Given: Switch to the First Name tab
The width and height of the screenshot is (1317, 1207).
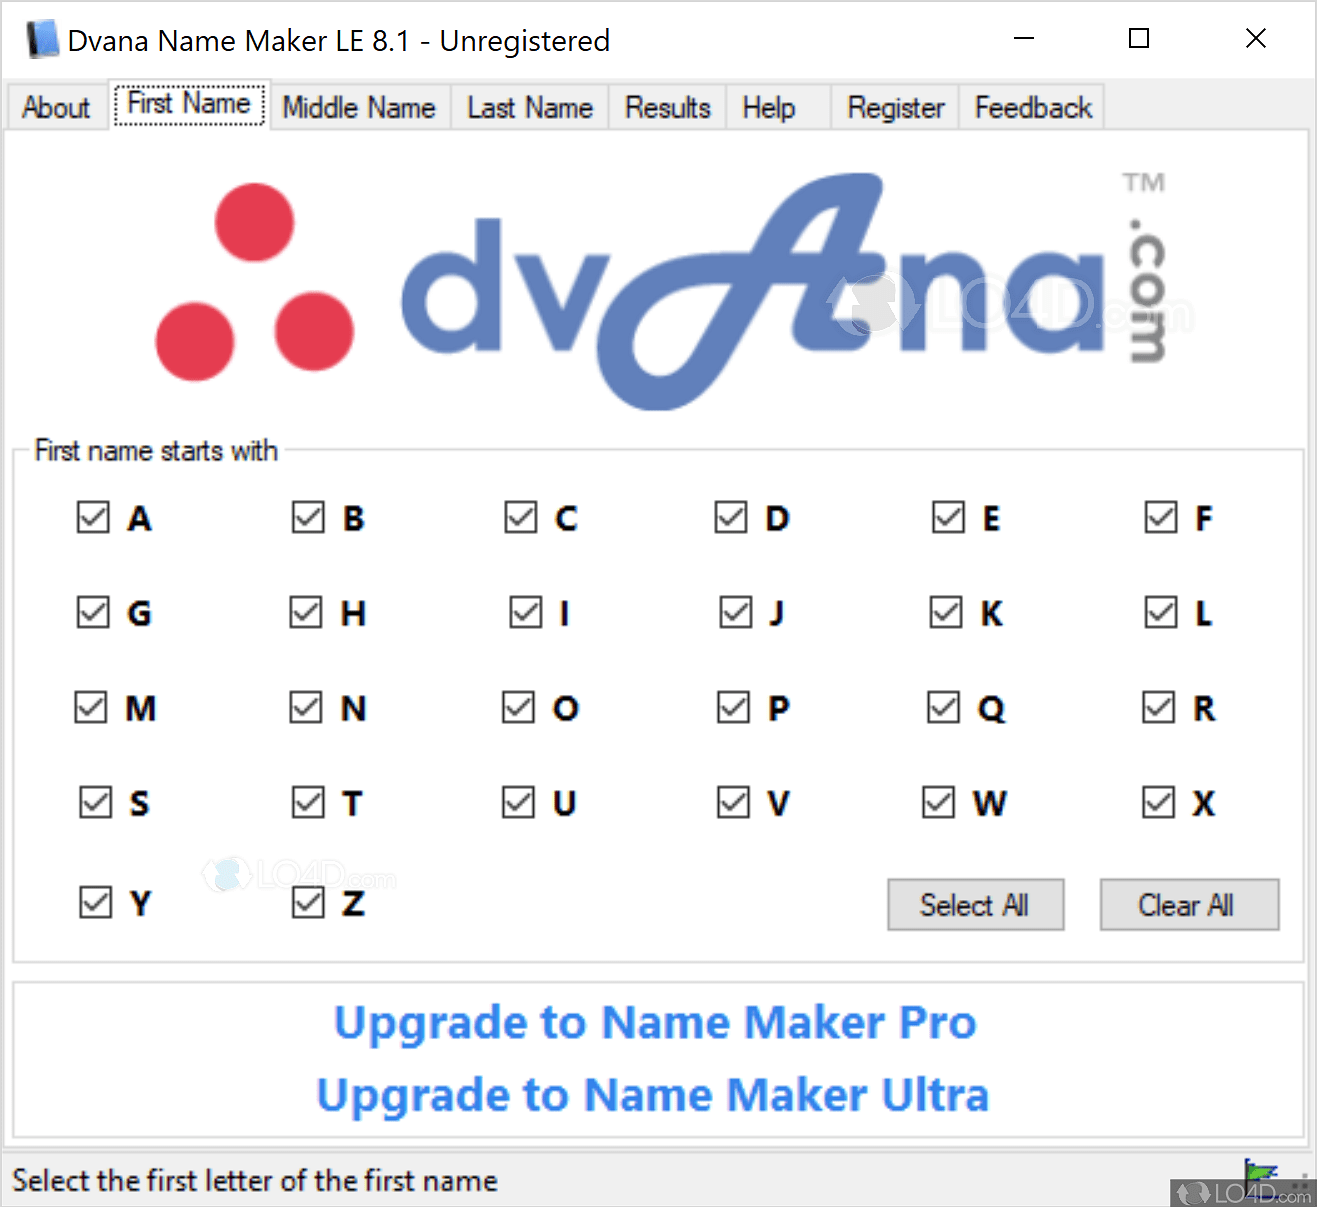Looking at the screenshot, I should (x=189, y=104).
